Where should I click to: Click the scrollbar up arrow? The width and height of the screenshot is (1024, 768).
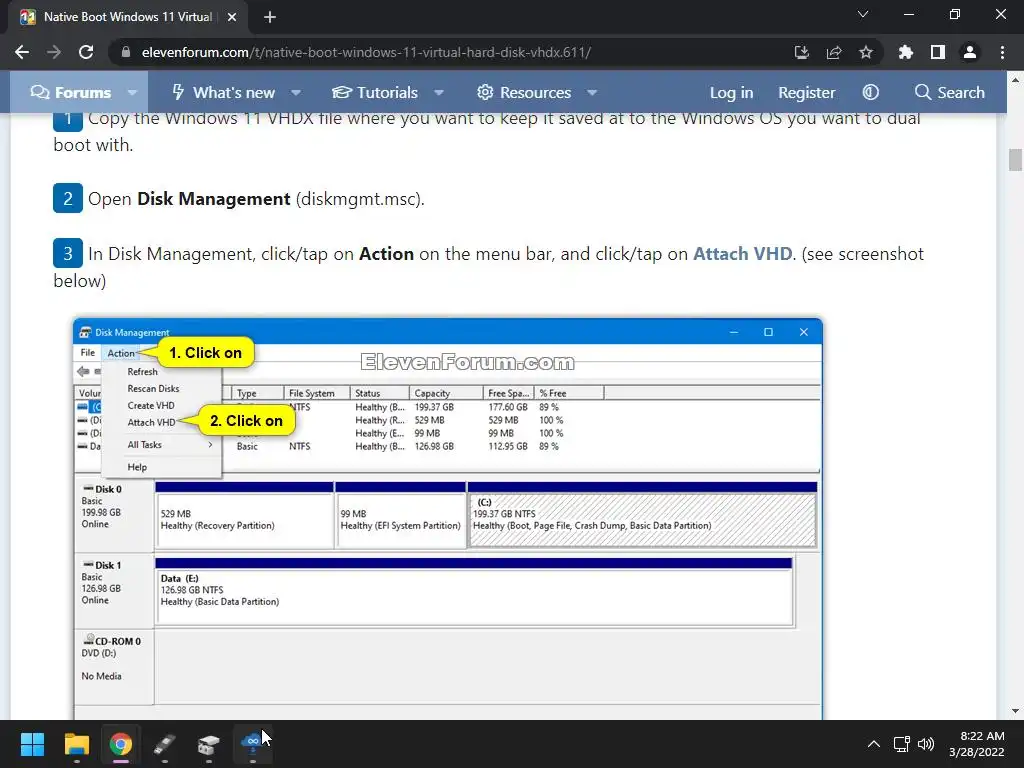click(1015, 80)
